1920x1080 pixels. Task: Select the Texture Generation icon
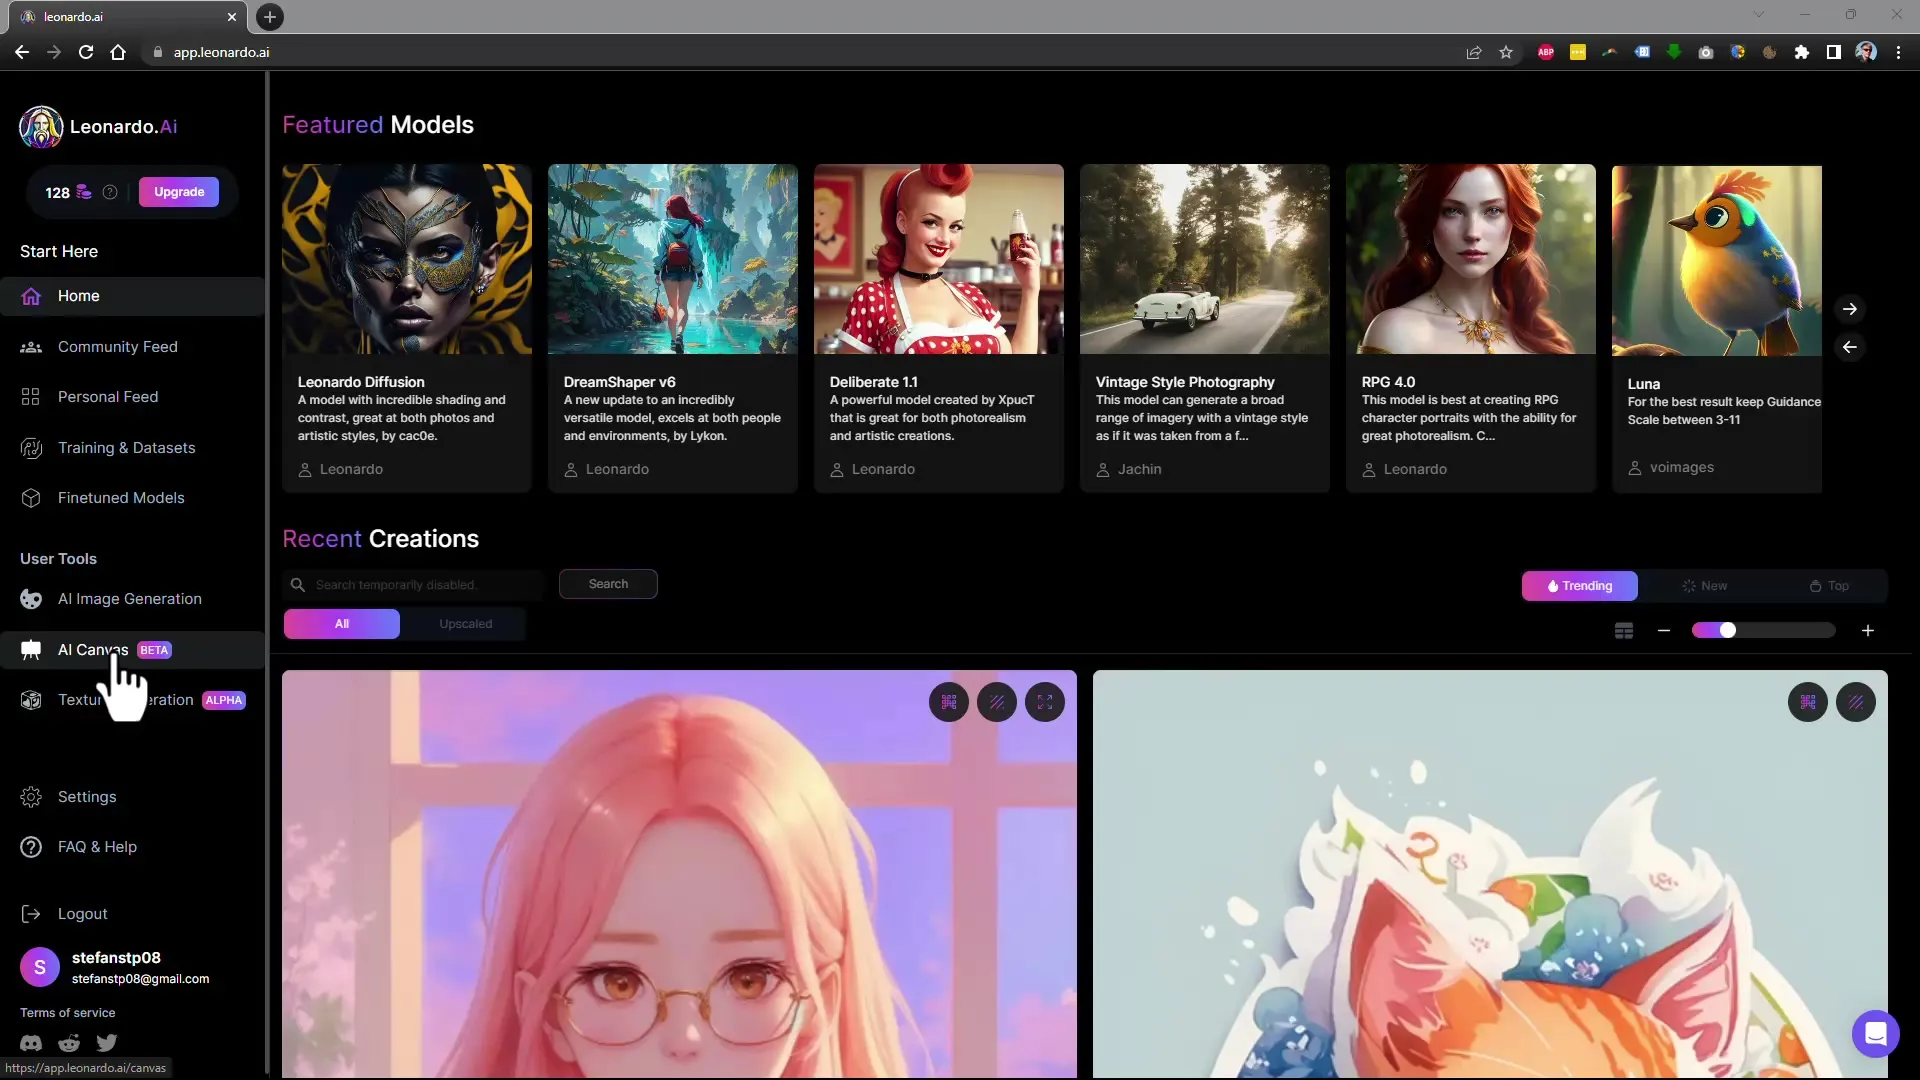32,699
